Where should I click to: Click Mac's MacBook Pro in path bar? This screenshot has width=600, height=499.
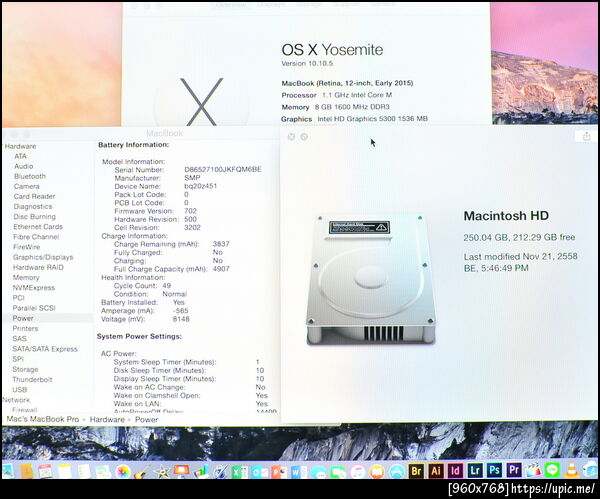coord(43,419)
